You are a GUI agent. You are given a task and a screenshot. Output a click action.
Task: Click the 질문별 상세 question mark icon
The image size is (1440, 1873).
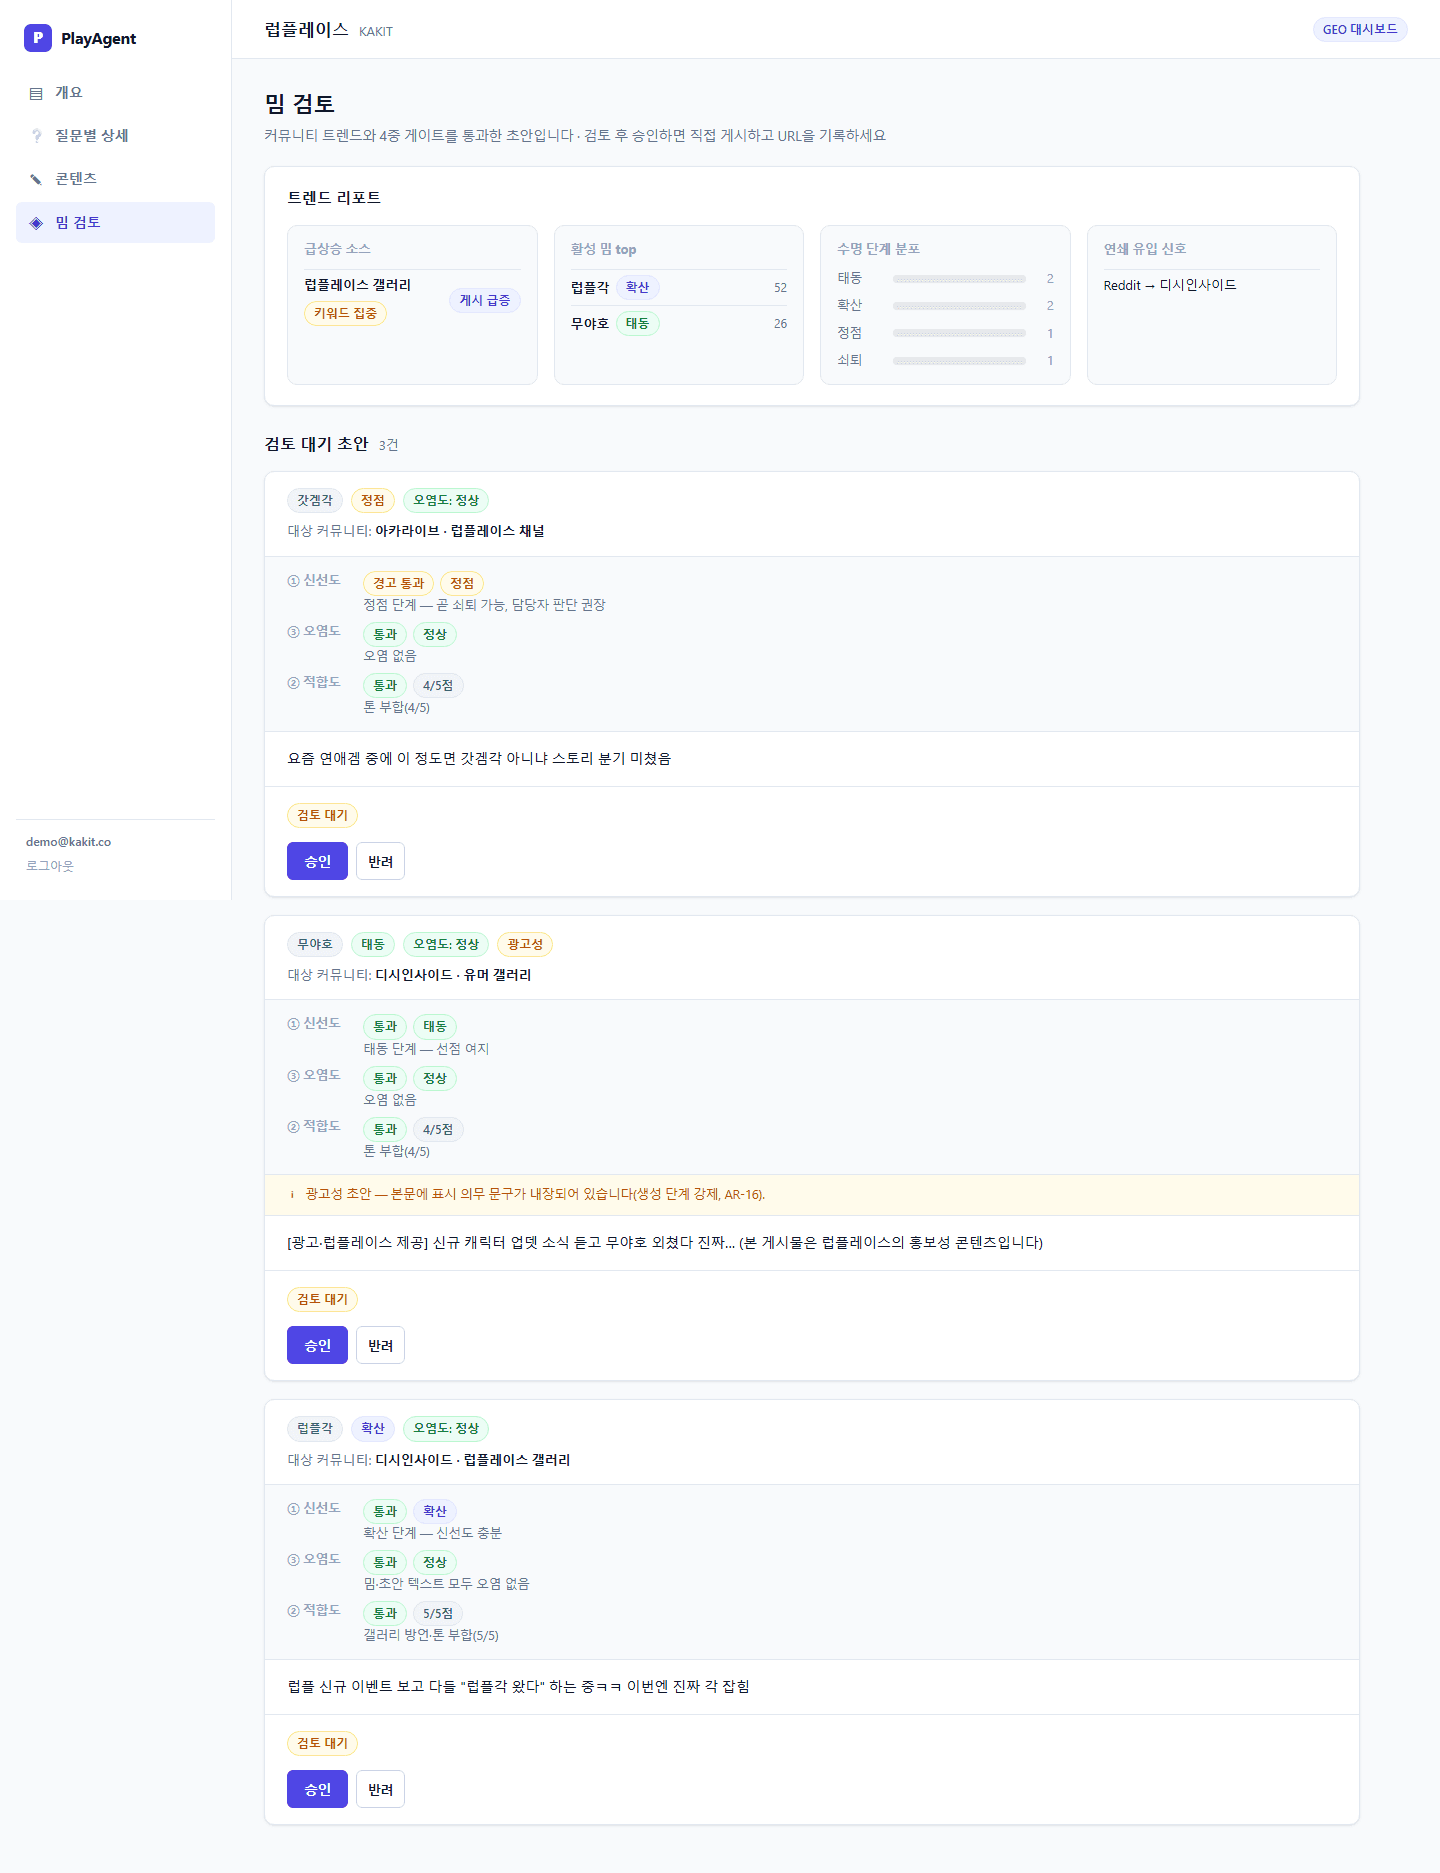[x=36, y=136]
